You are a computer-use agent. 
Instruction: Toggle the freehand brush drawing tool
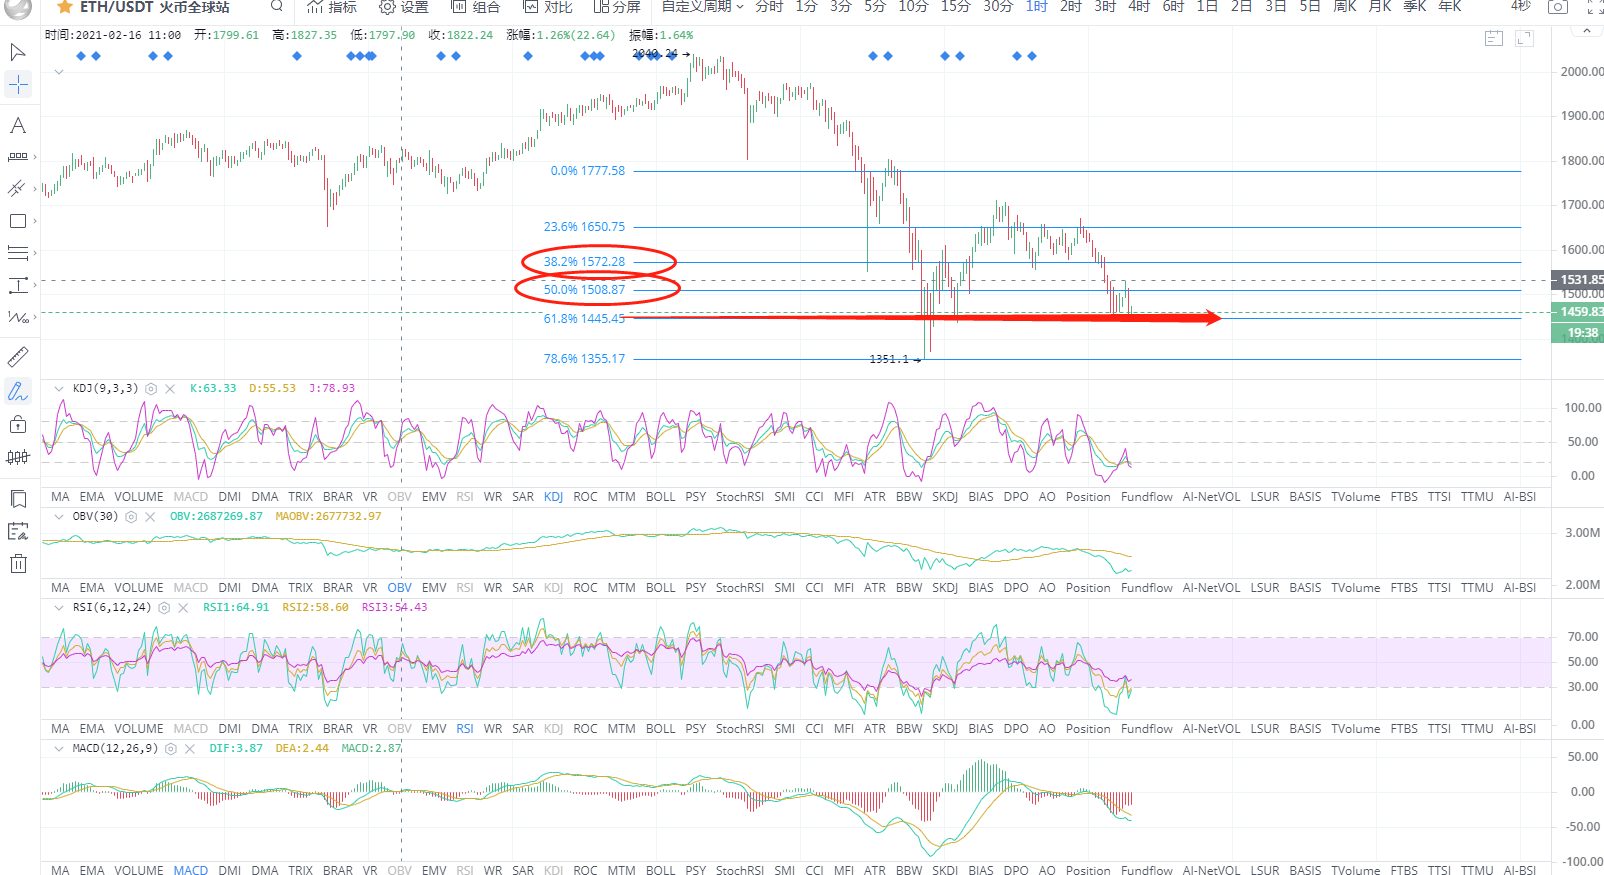coord(18,391)
